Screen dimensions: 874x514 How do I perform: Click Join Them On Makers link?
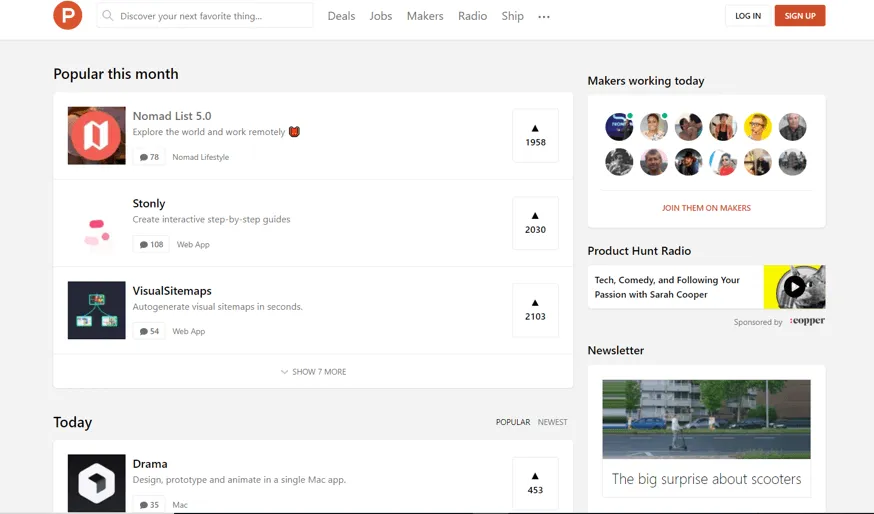pyautogui.click(x=706, y=208)
